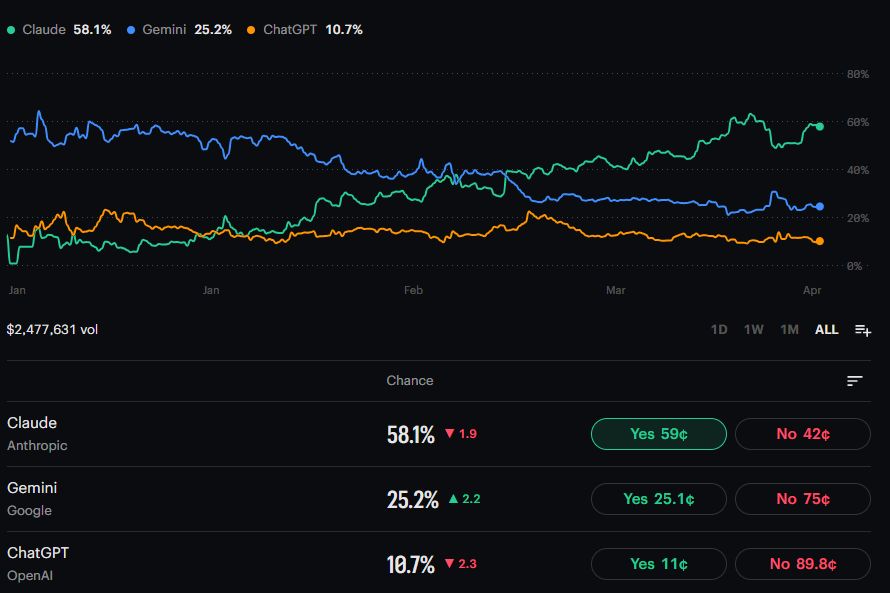The height and width of the screenshot is (593, 890).
Task: Click the green Claude endpoint on chart
Action: (x=820, y=127)
